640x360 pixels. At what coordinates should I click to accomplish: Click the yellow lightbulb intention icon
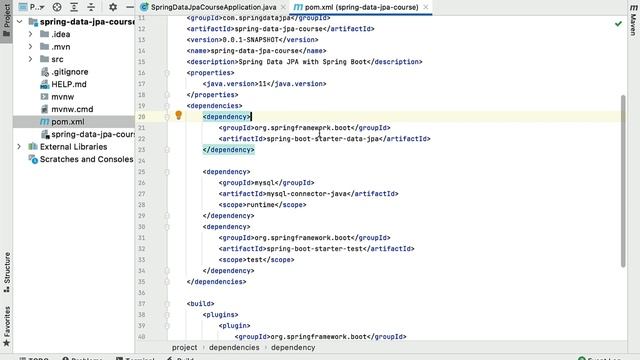[178, 116]
